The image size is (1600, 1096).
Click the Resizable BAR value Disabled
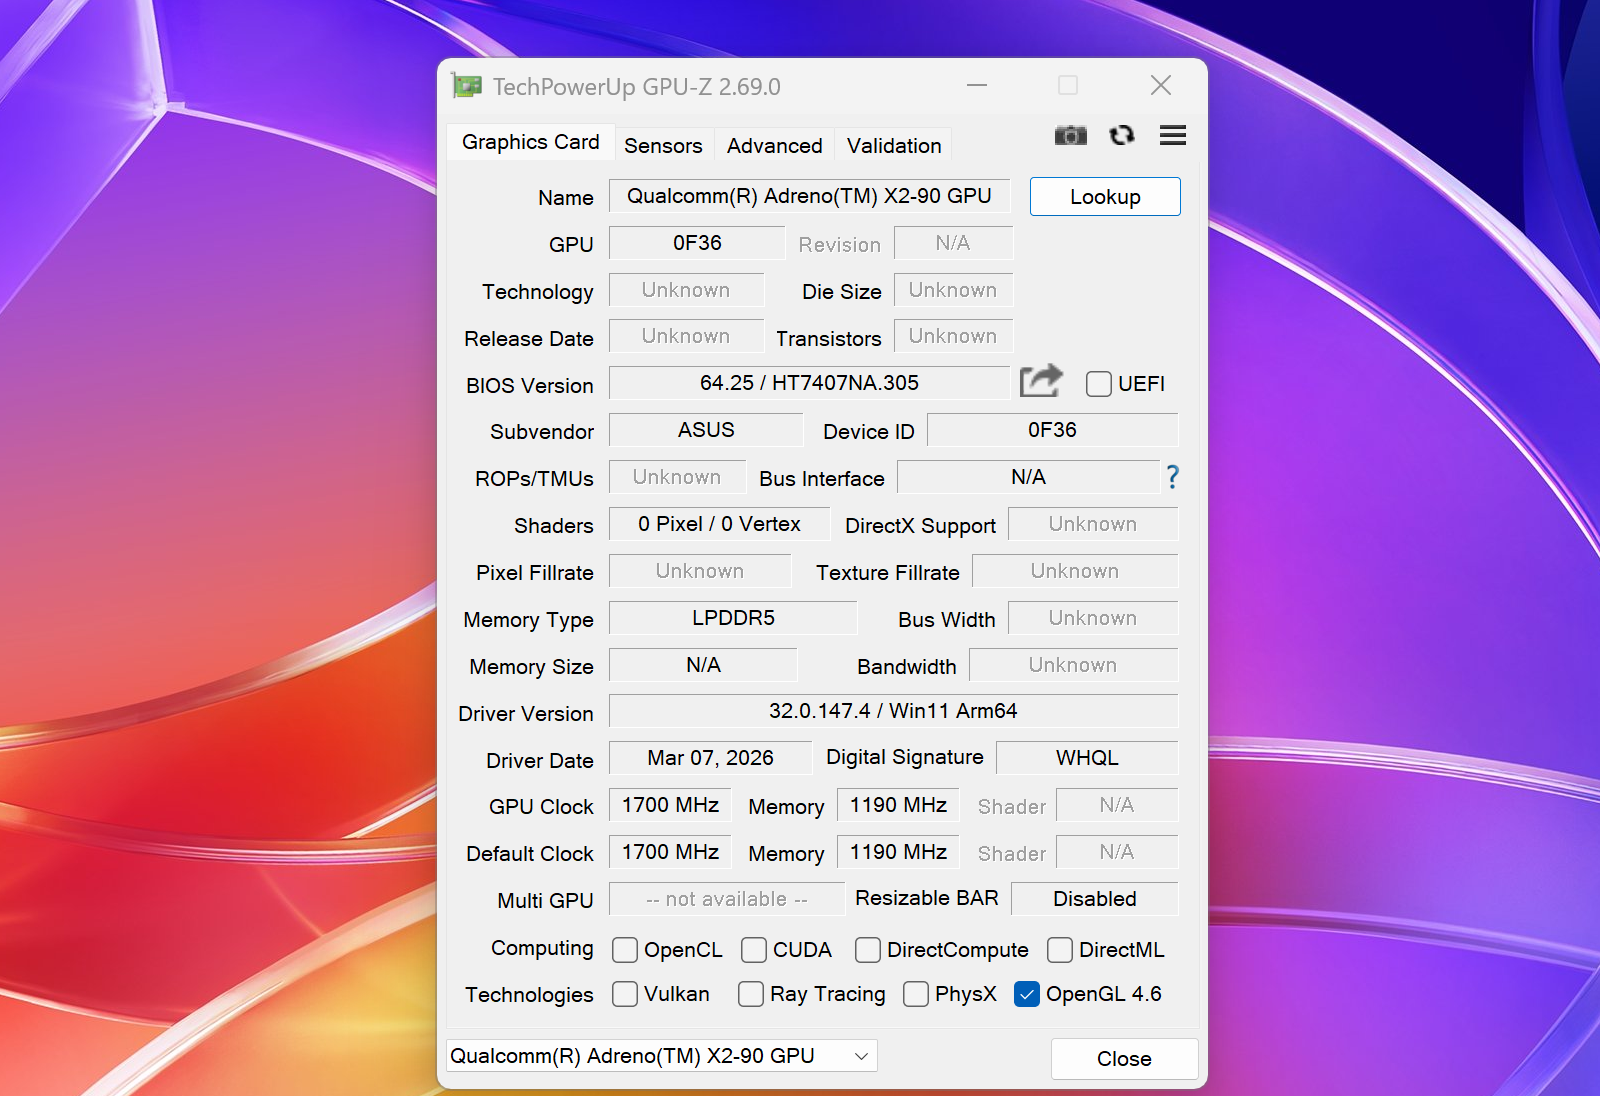1094,899
